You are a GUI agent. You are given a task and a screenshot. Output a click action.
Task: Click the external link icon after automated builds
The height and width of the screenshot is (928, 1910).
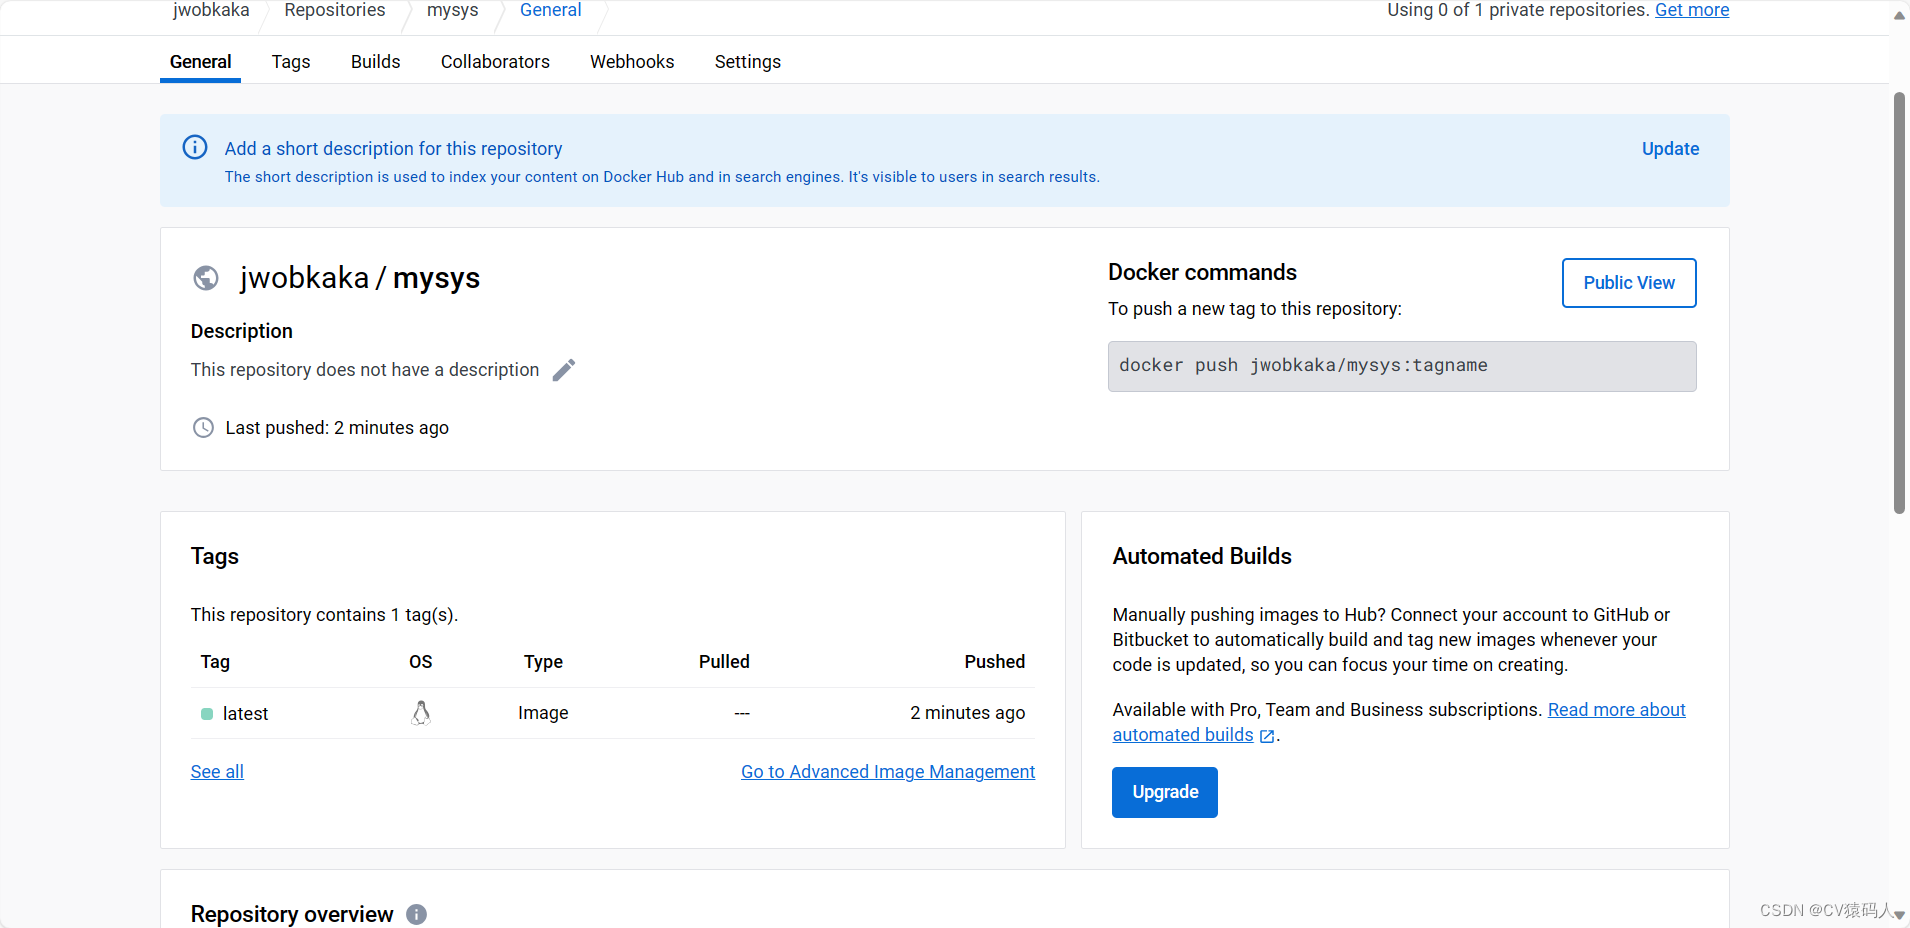click(x=1267, y=736)
